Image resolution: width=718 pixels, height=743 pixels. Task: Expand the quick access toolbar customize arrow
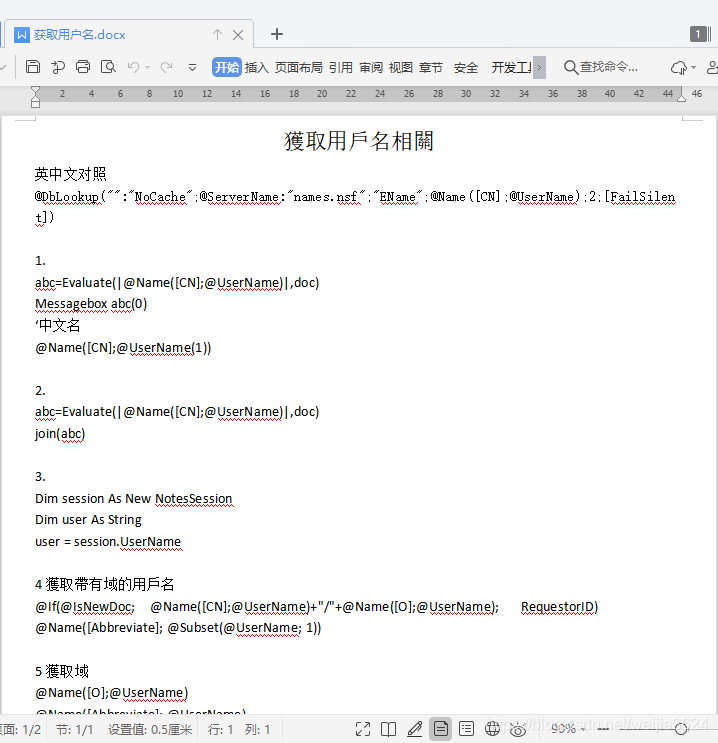click(x=192, y=68)
